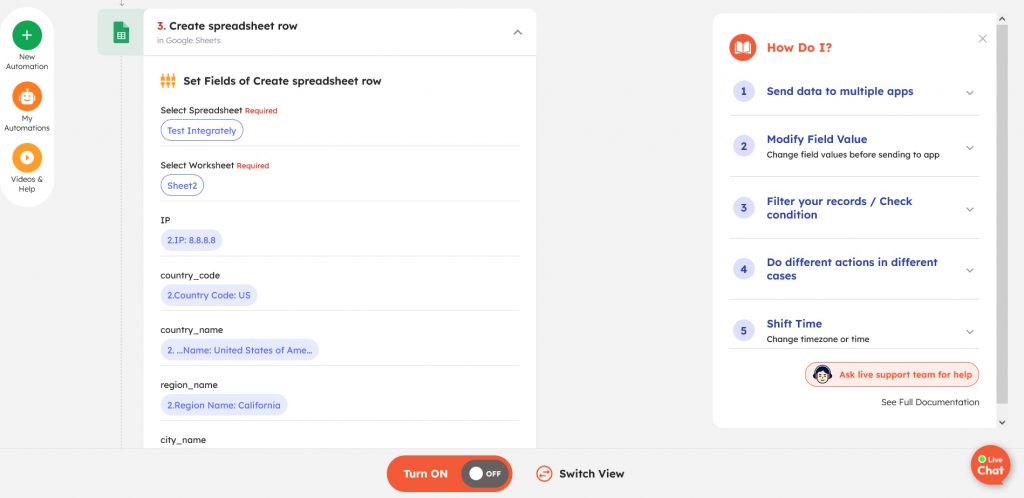Open My Automations robot icon

point(27,97)
